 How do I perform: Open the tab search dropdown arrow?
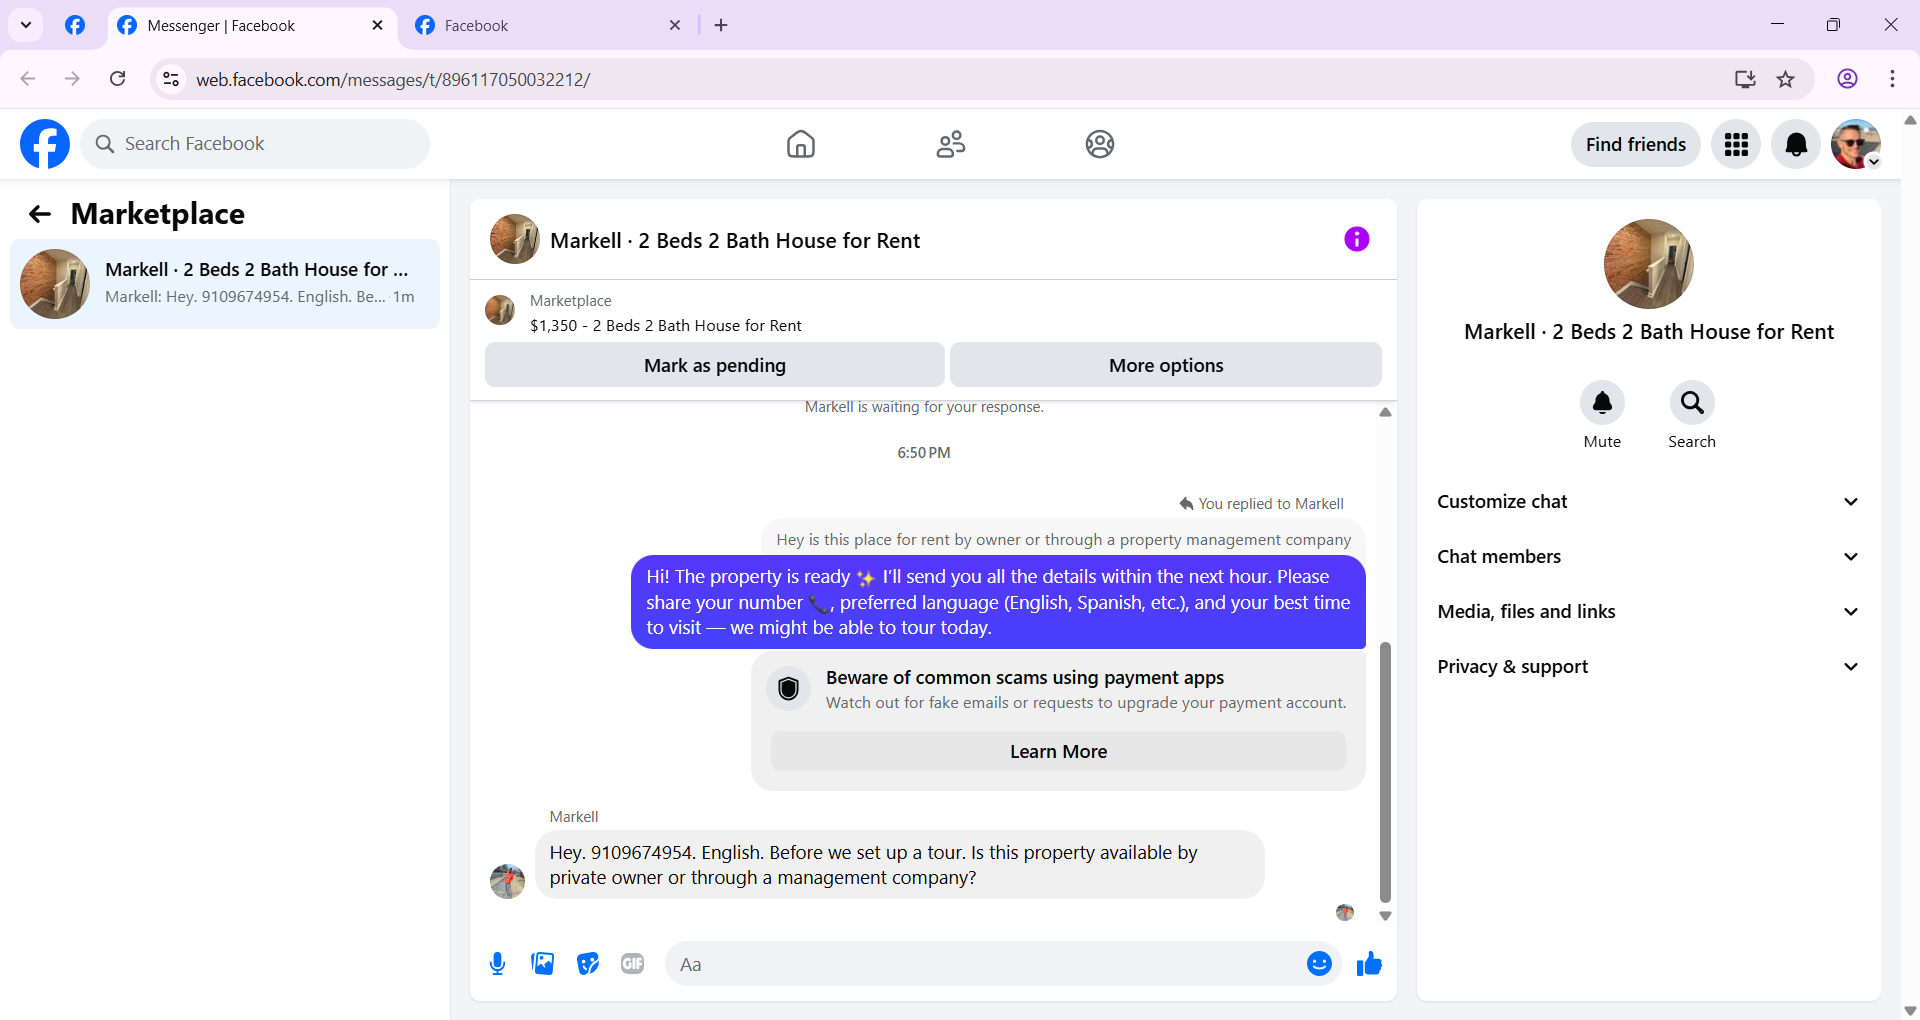tap(26, 25)
